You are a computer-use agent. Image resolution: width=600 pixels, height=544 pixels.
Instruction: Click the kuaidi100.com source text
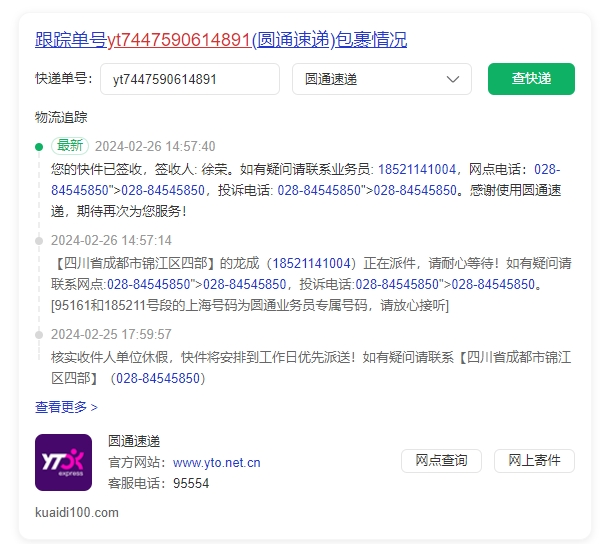(77, 512)
